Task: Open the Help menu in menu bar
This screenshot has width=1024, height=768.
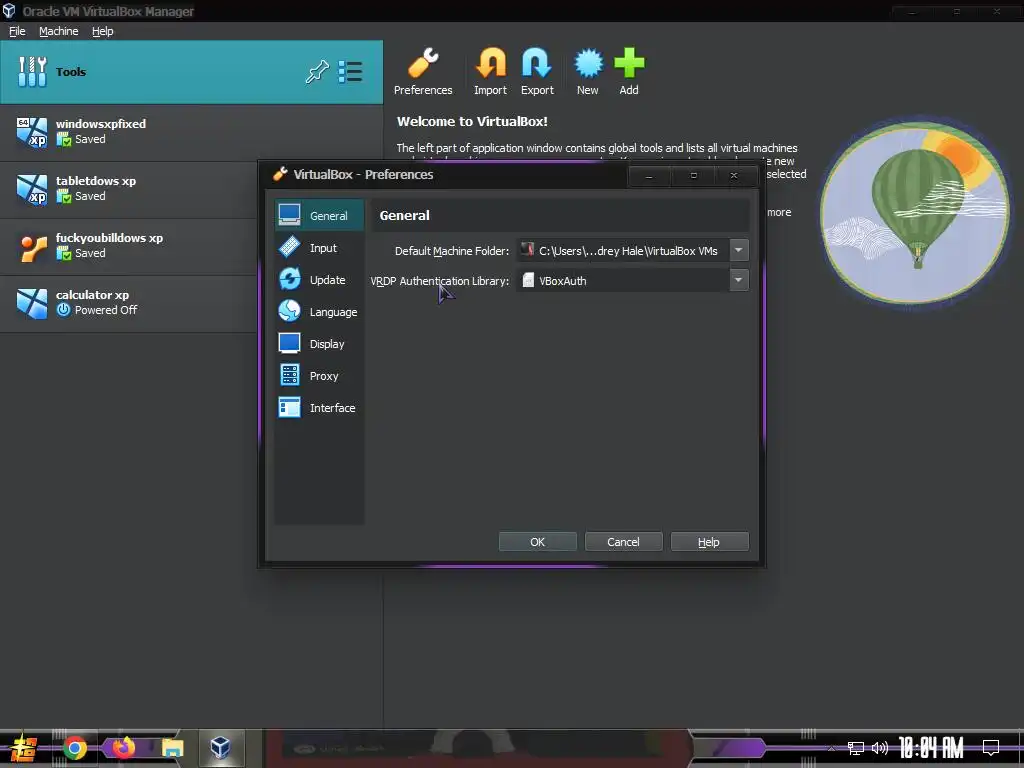Action: coord(103,31)
